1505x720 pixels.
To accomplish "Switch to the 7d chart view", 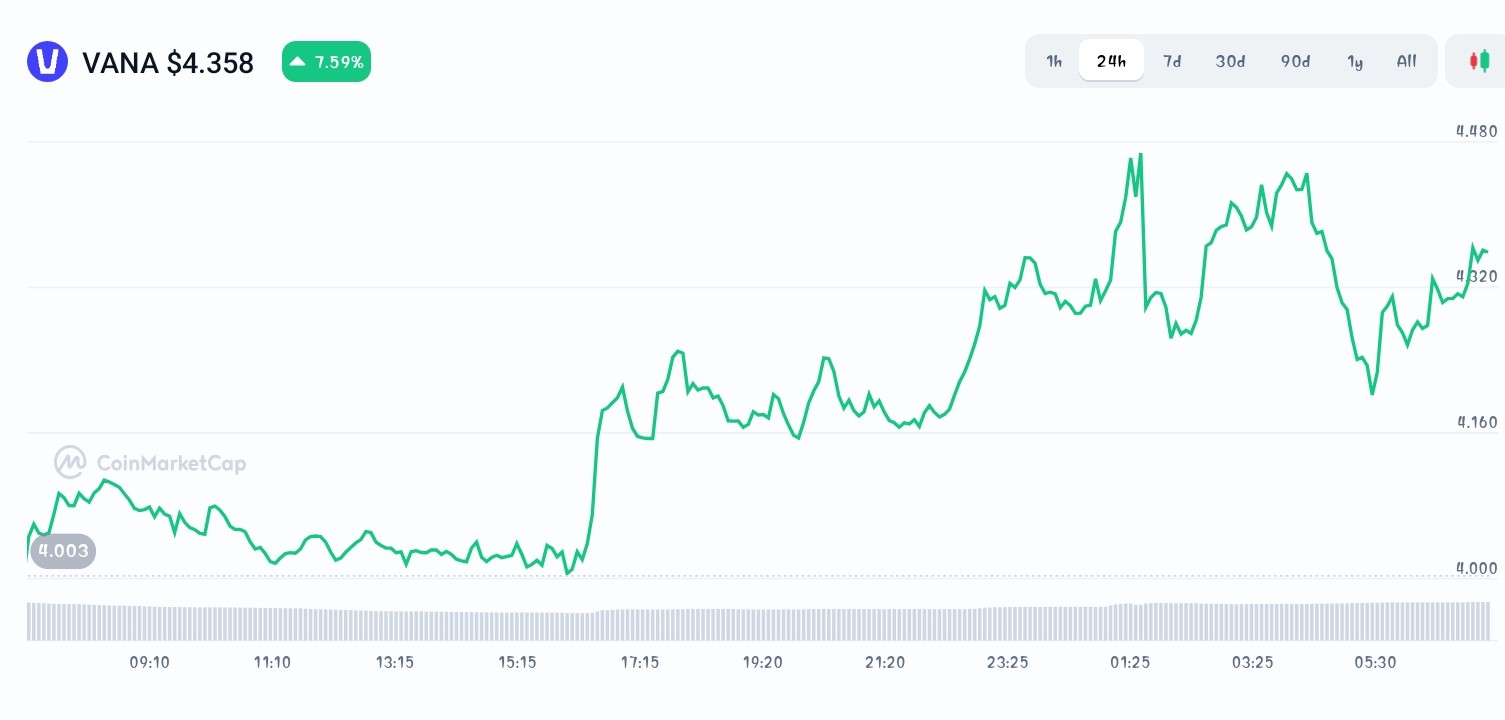I will coord(1172,61).
